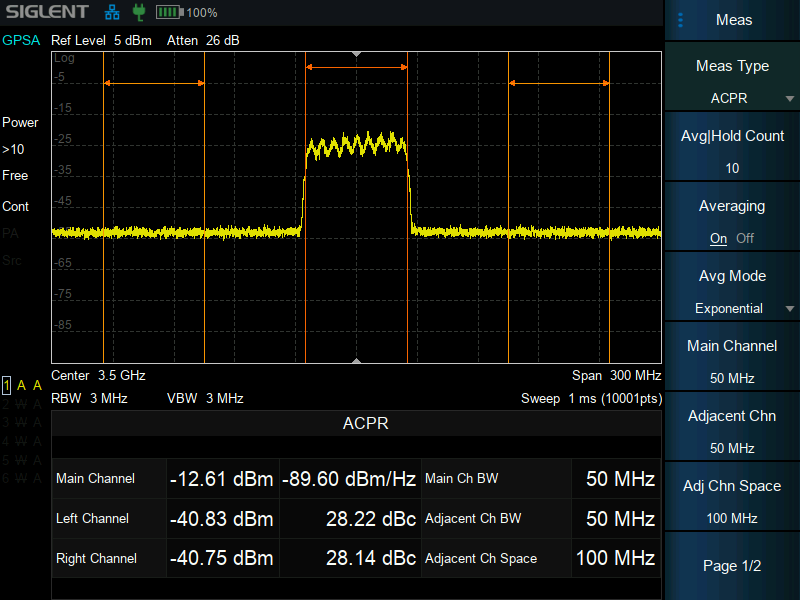
Task: Click Span 300 MHz readout
Action: [616, 376]
